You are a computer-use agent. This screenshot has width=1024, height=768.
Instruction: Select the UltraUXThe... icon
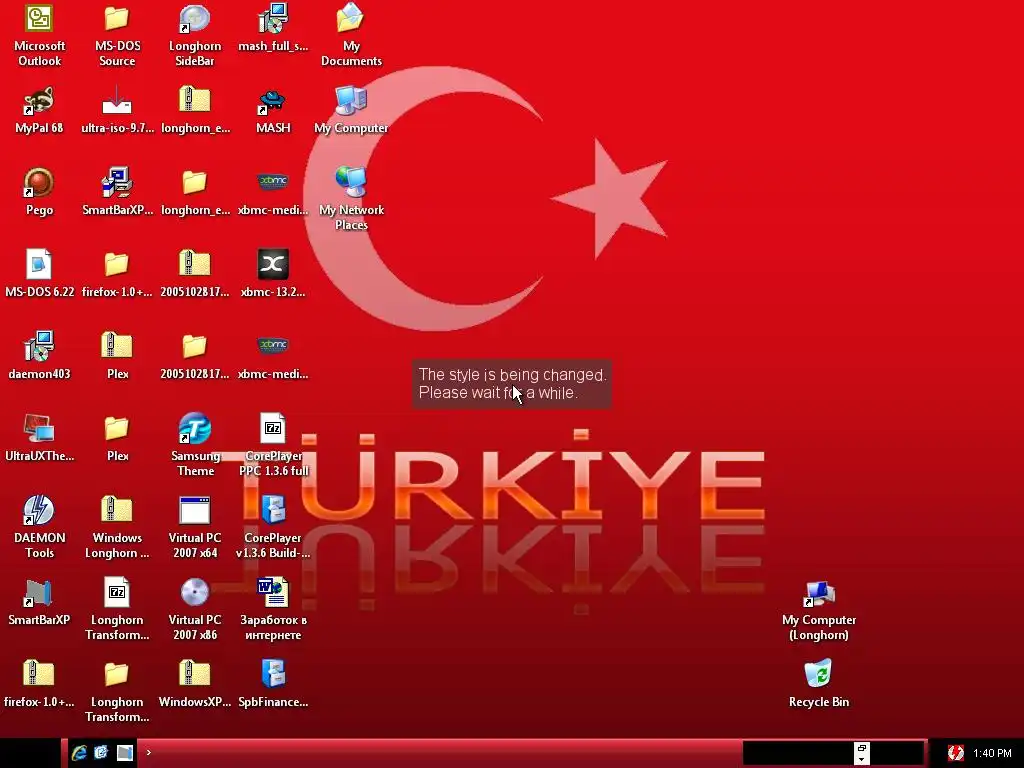[x=39, y=429]
